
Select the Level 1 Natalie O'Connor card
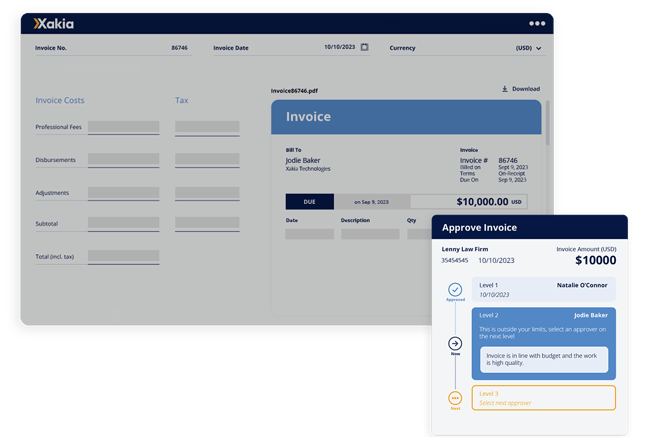click(543, 289)
